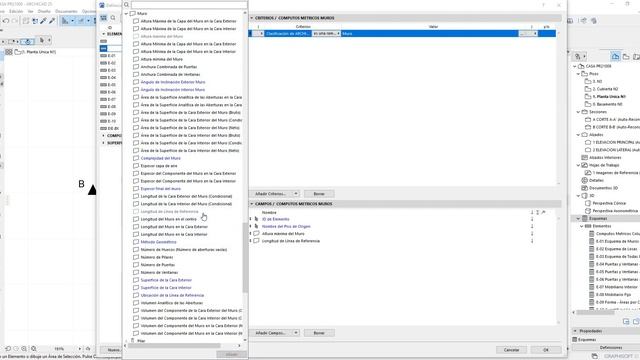The height and width of the screenshot is (360, 640).
Task: Check 'Número de Pilares' field checkbox
Action: [x=136, y=257]
